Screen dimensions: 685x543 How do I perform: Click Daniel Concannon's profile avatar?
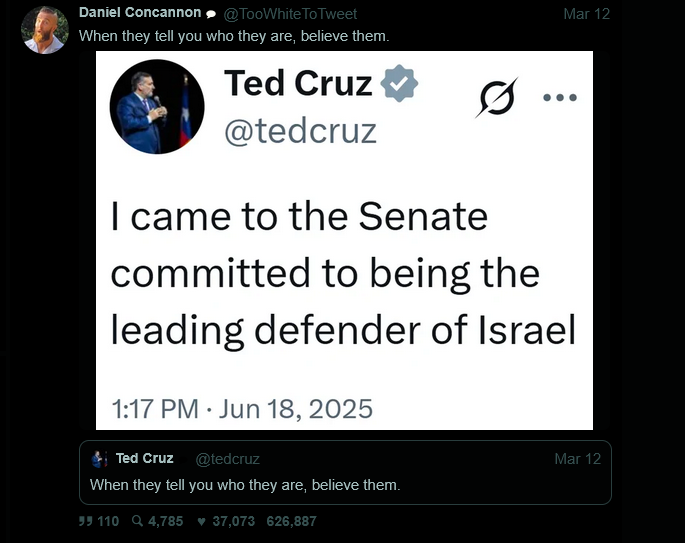click(45, 30)
